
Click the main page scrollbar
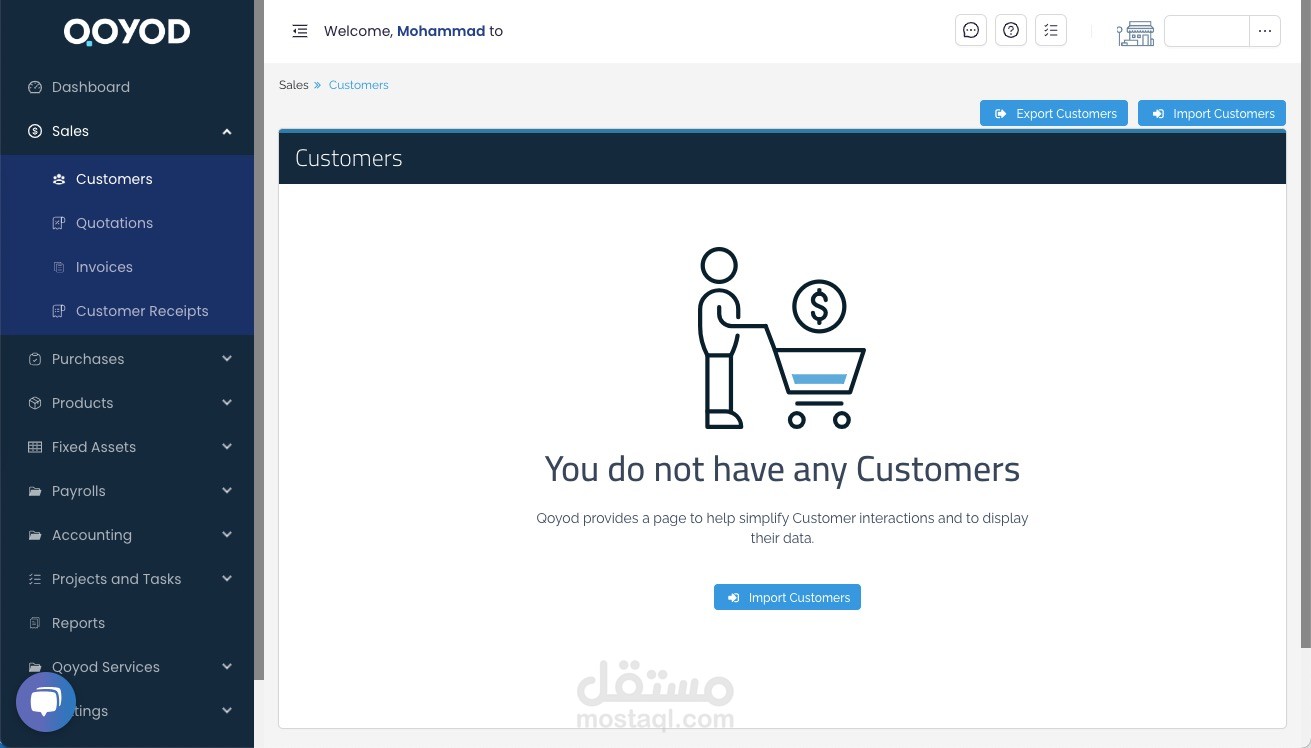click(x=1306, y=324)
